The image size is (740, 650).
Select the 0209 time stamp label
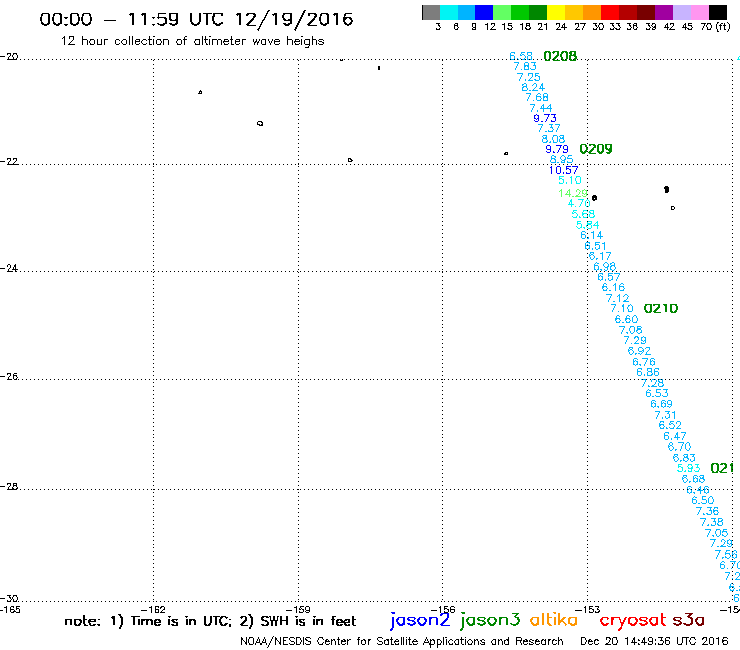(596, 149)
